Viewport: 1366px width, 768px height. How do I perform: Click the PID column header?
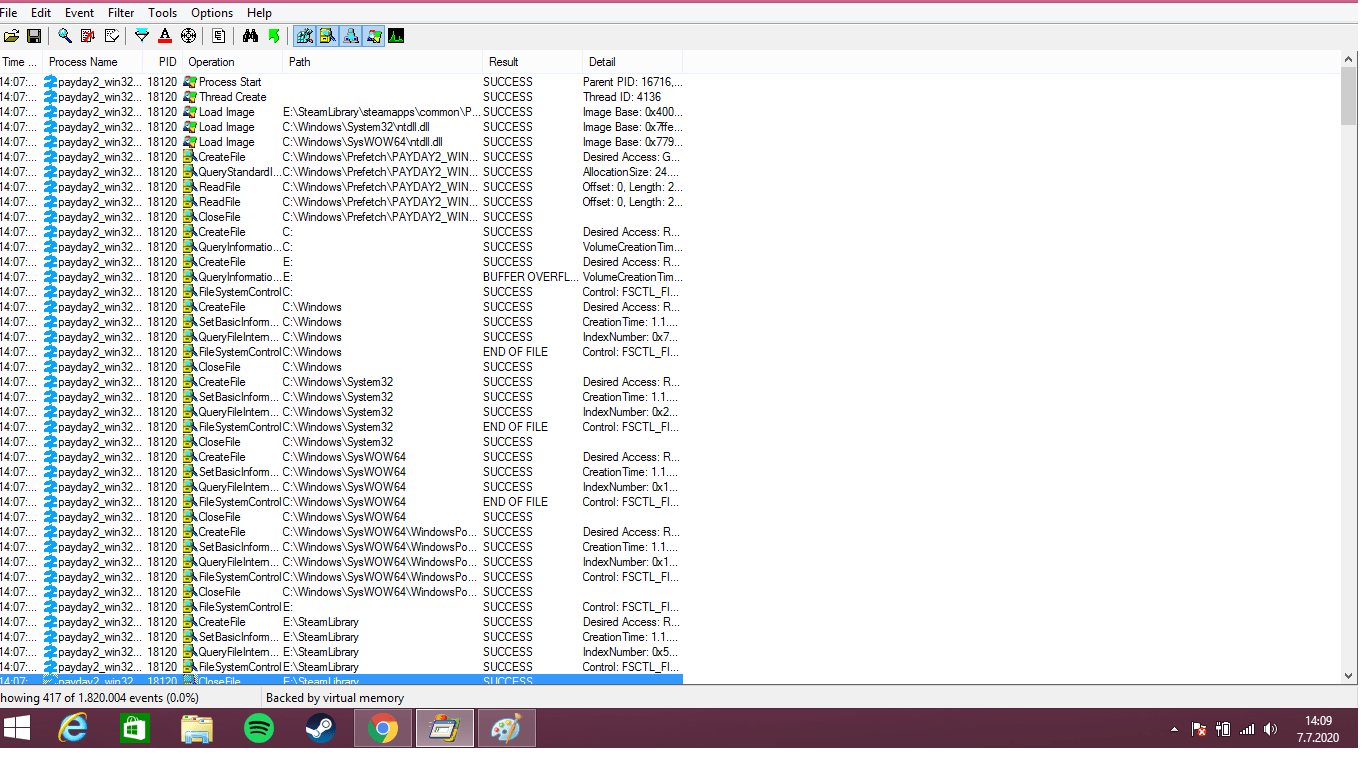(163, 62)
